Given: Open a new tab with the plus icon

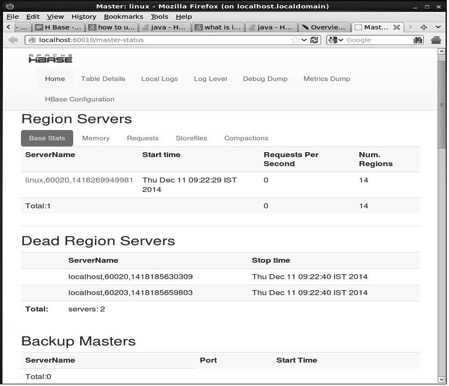Looking at the screenshot, I should 424,27.
